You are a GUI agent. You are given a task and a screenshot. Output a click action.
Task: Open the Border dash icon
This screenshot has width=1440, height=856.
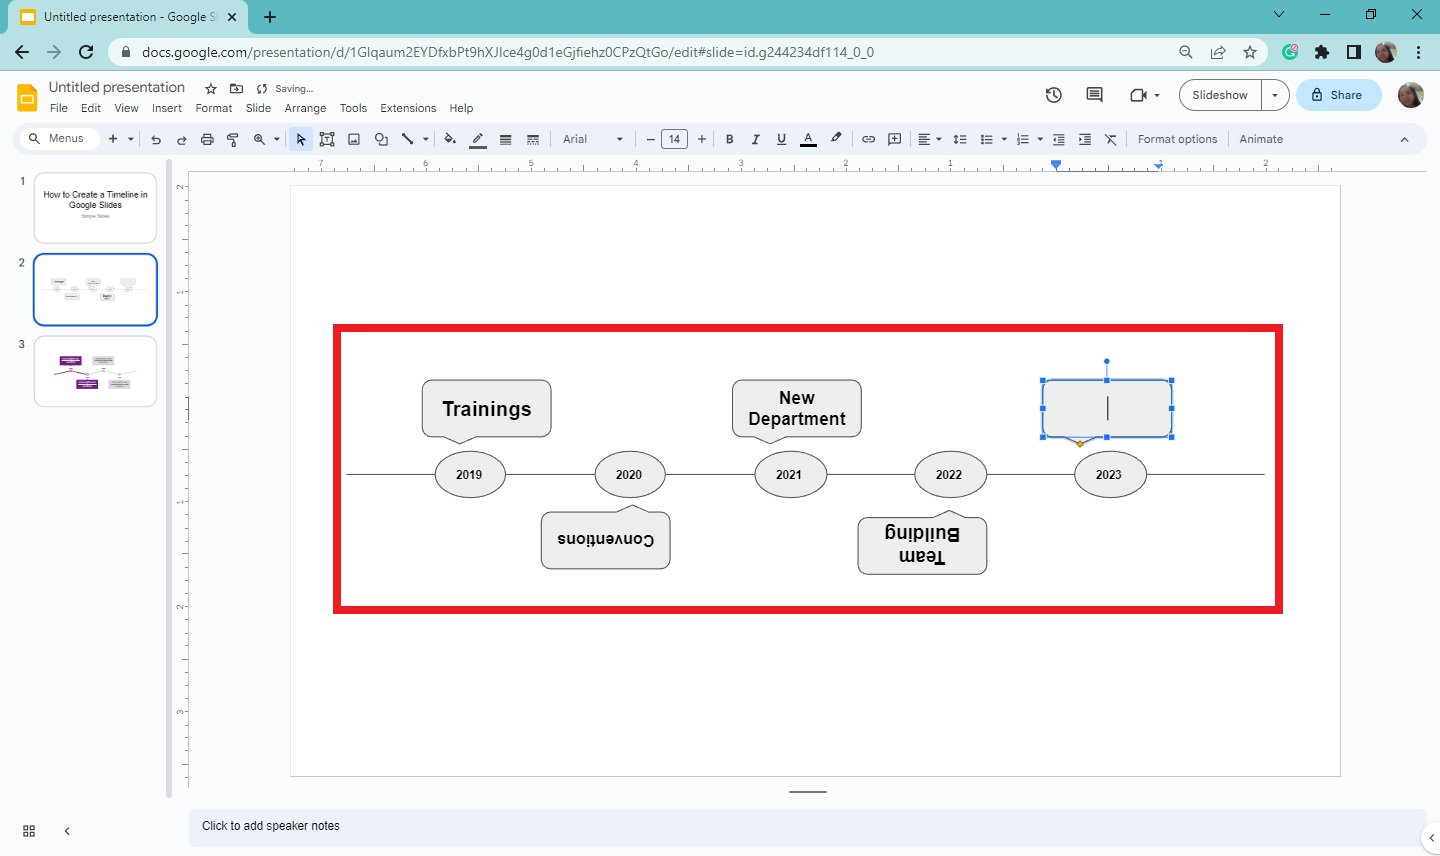533,140
